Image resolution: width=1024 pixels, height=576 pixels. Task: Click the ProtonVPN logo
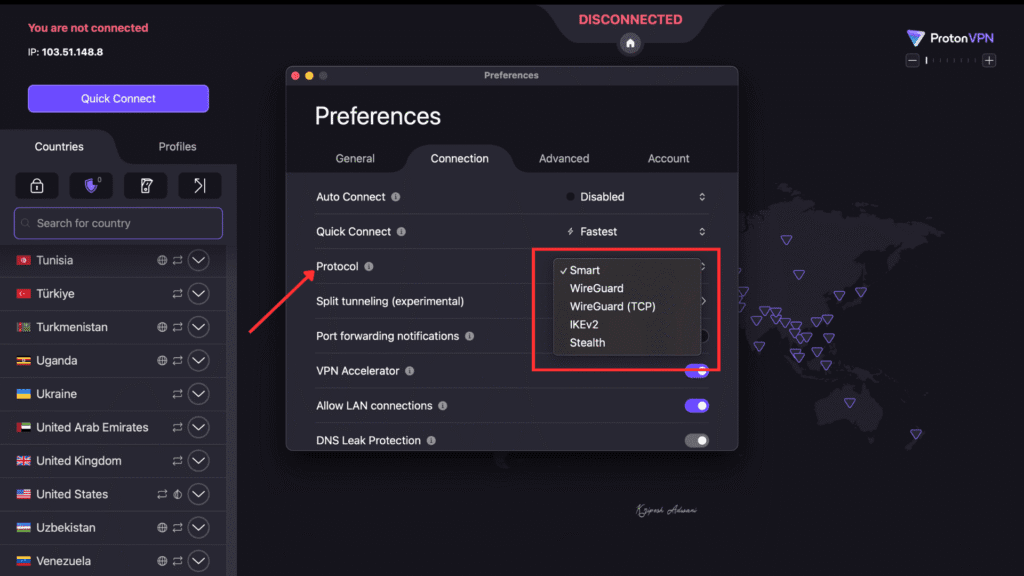click(x=948, y=38)
